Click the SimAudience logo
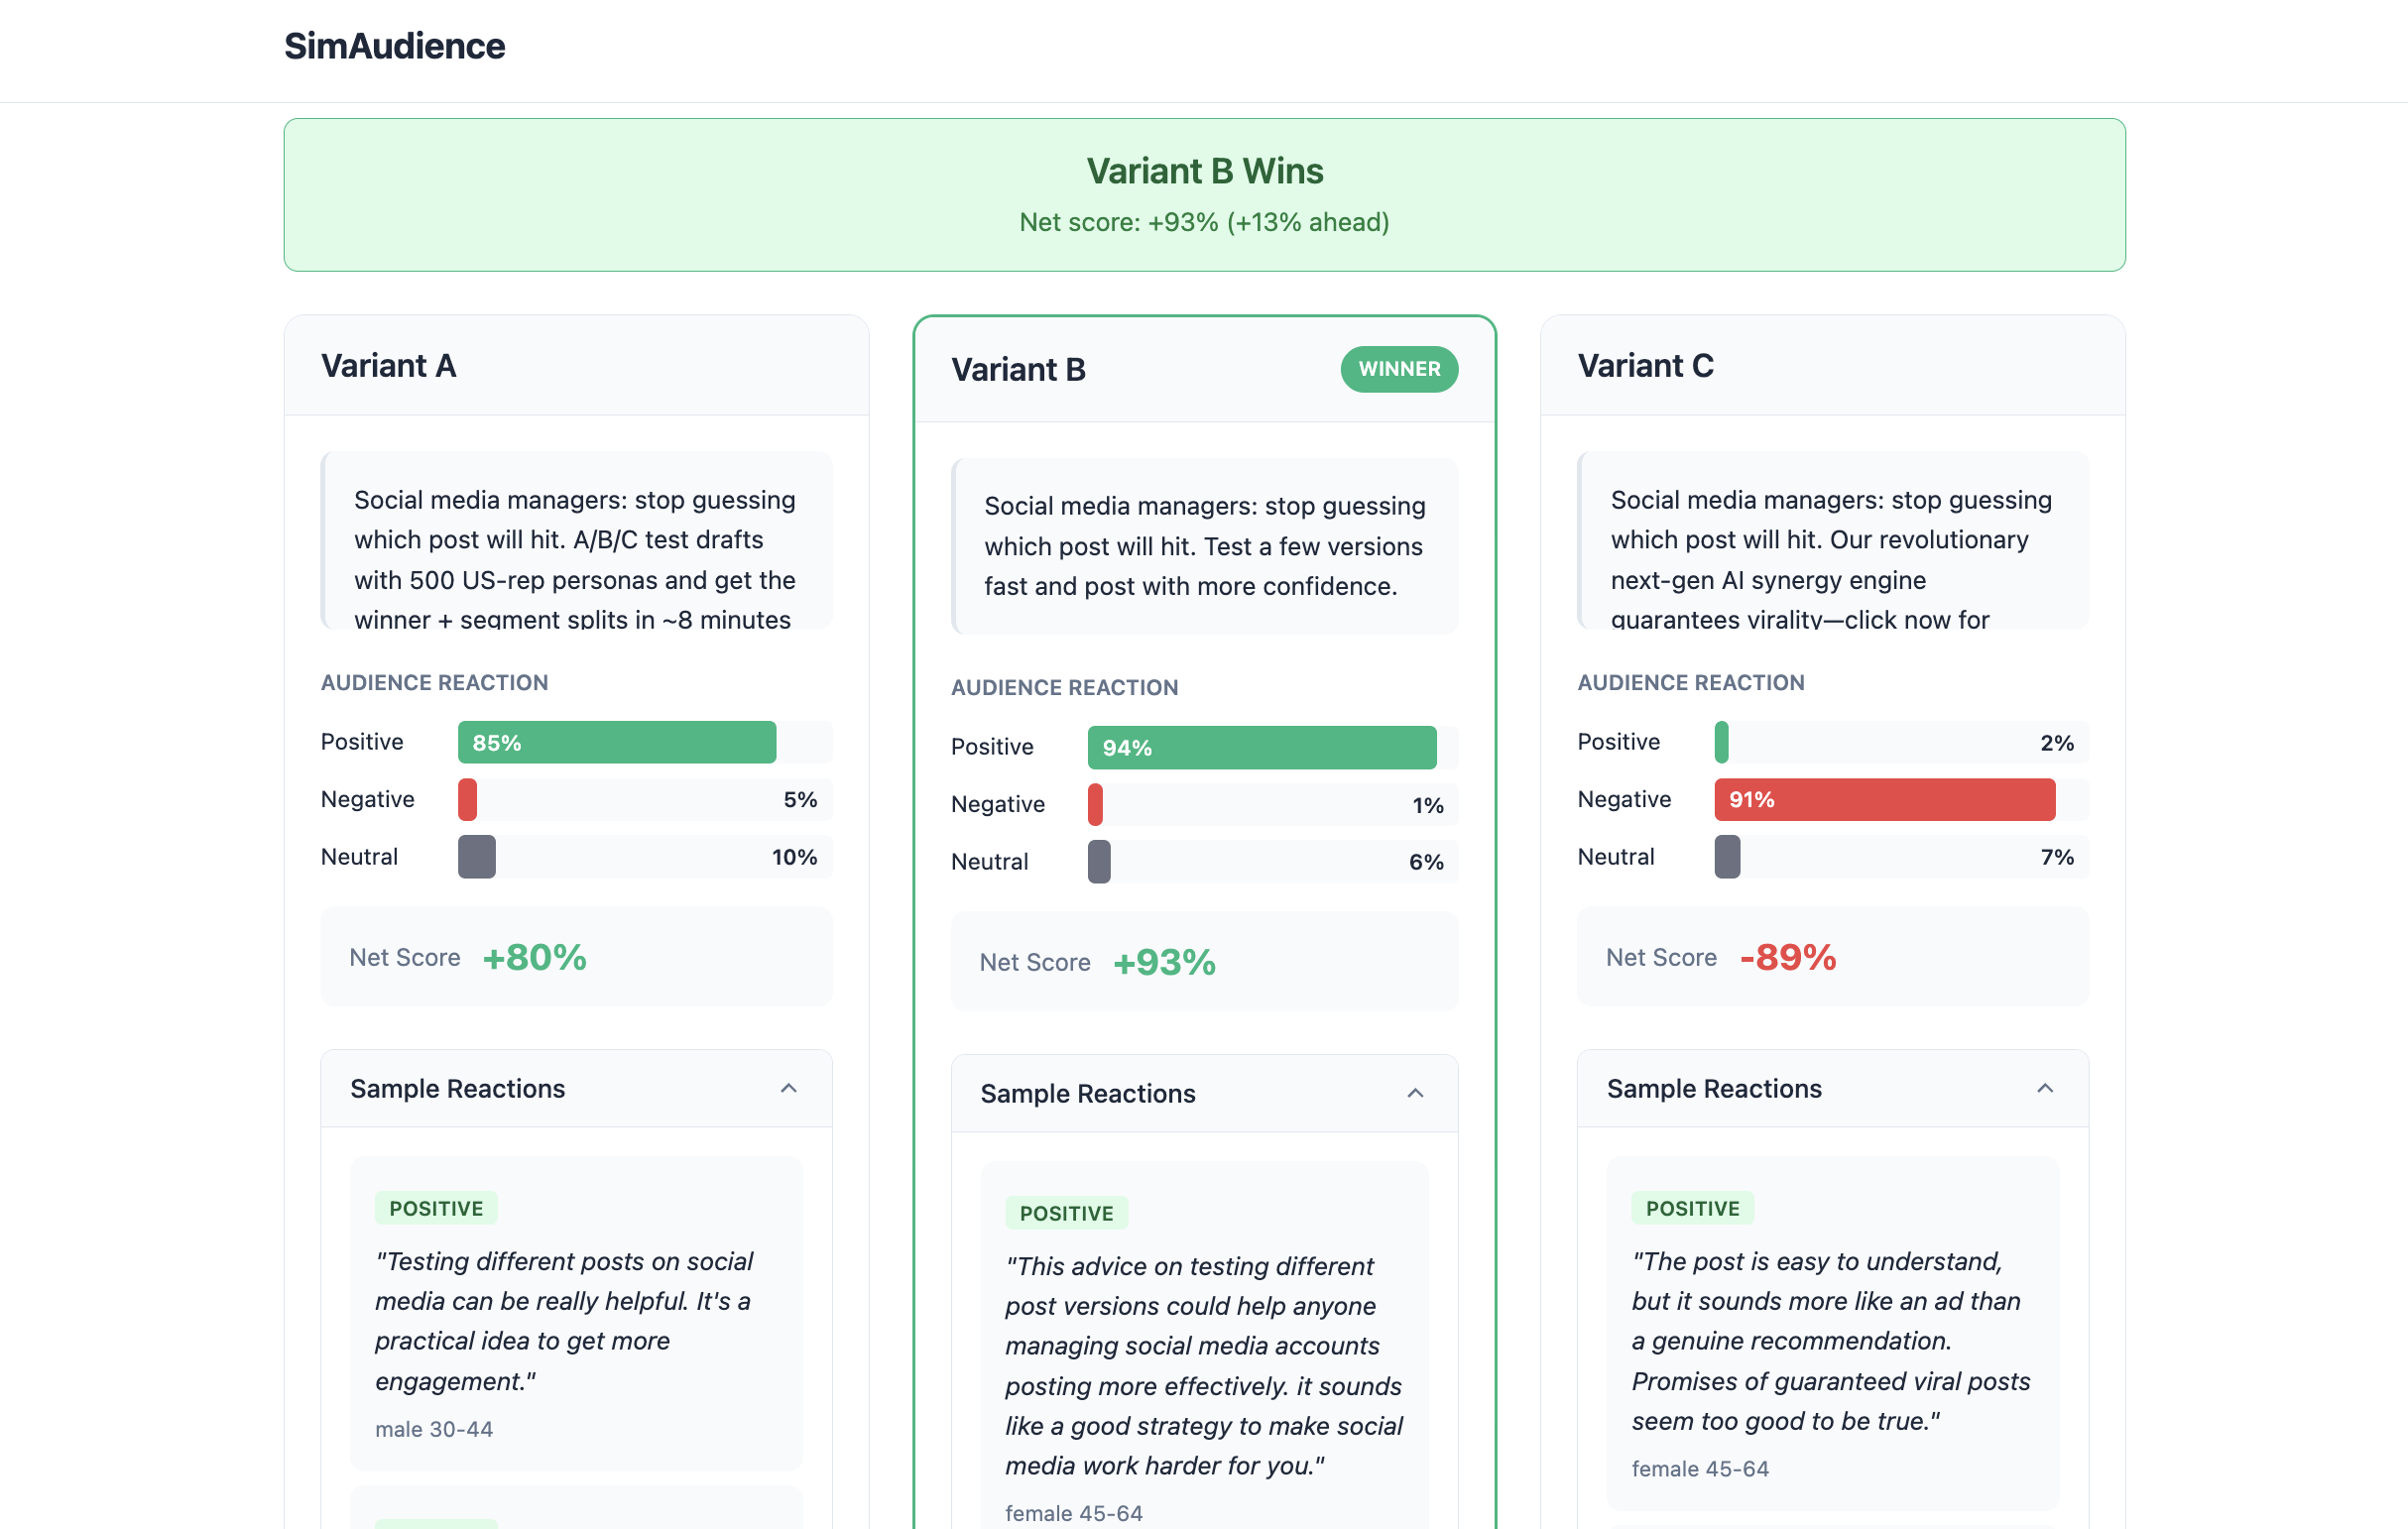 click(x=394, y=46)
